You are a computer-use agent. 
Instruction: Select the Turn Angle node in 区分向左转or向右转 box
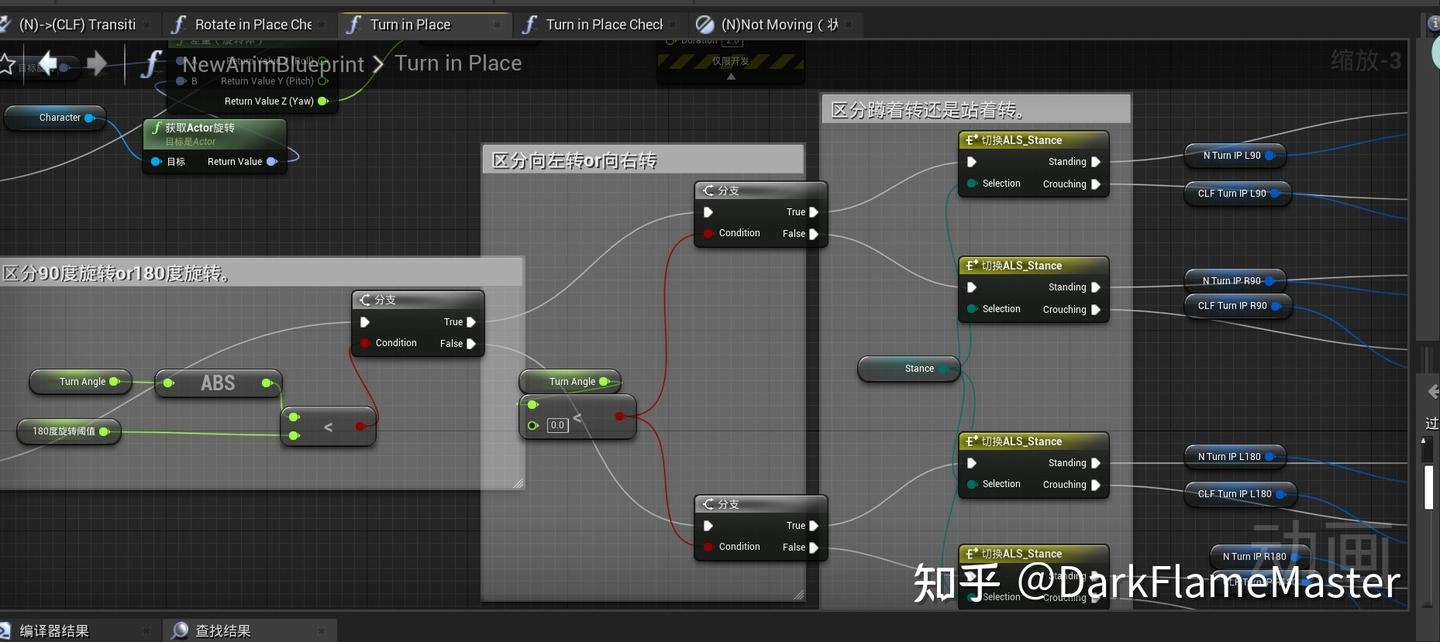click(570, 382)
